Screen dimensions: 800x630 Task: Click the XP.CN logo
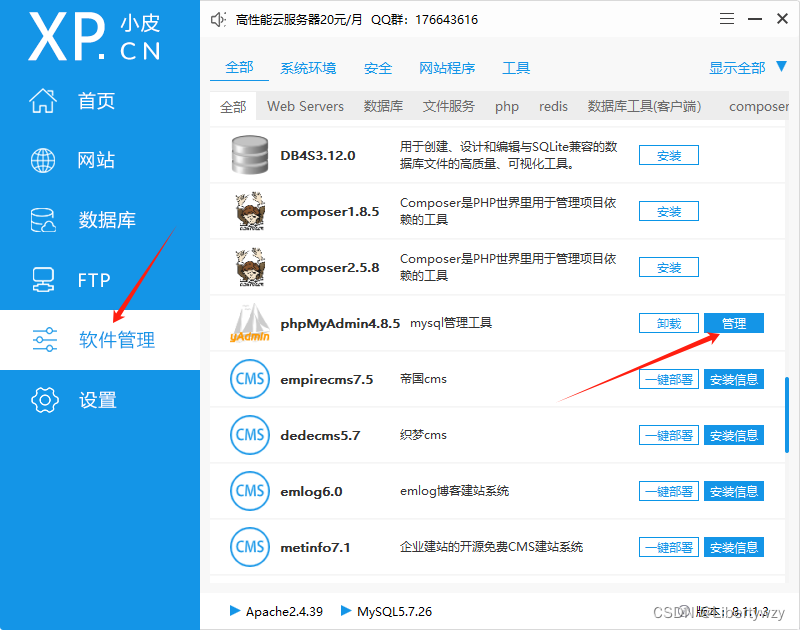tap(95, 37)
